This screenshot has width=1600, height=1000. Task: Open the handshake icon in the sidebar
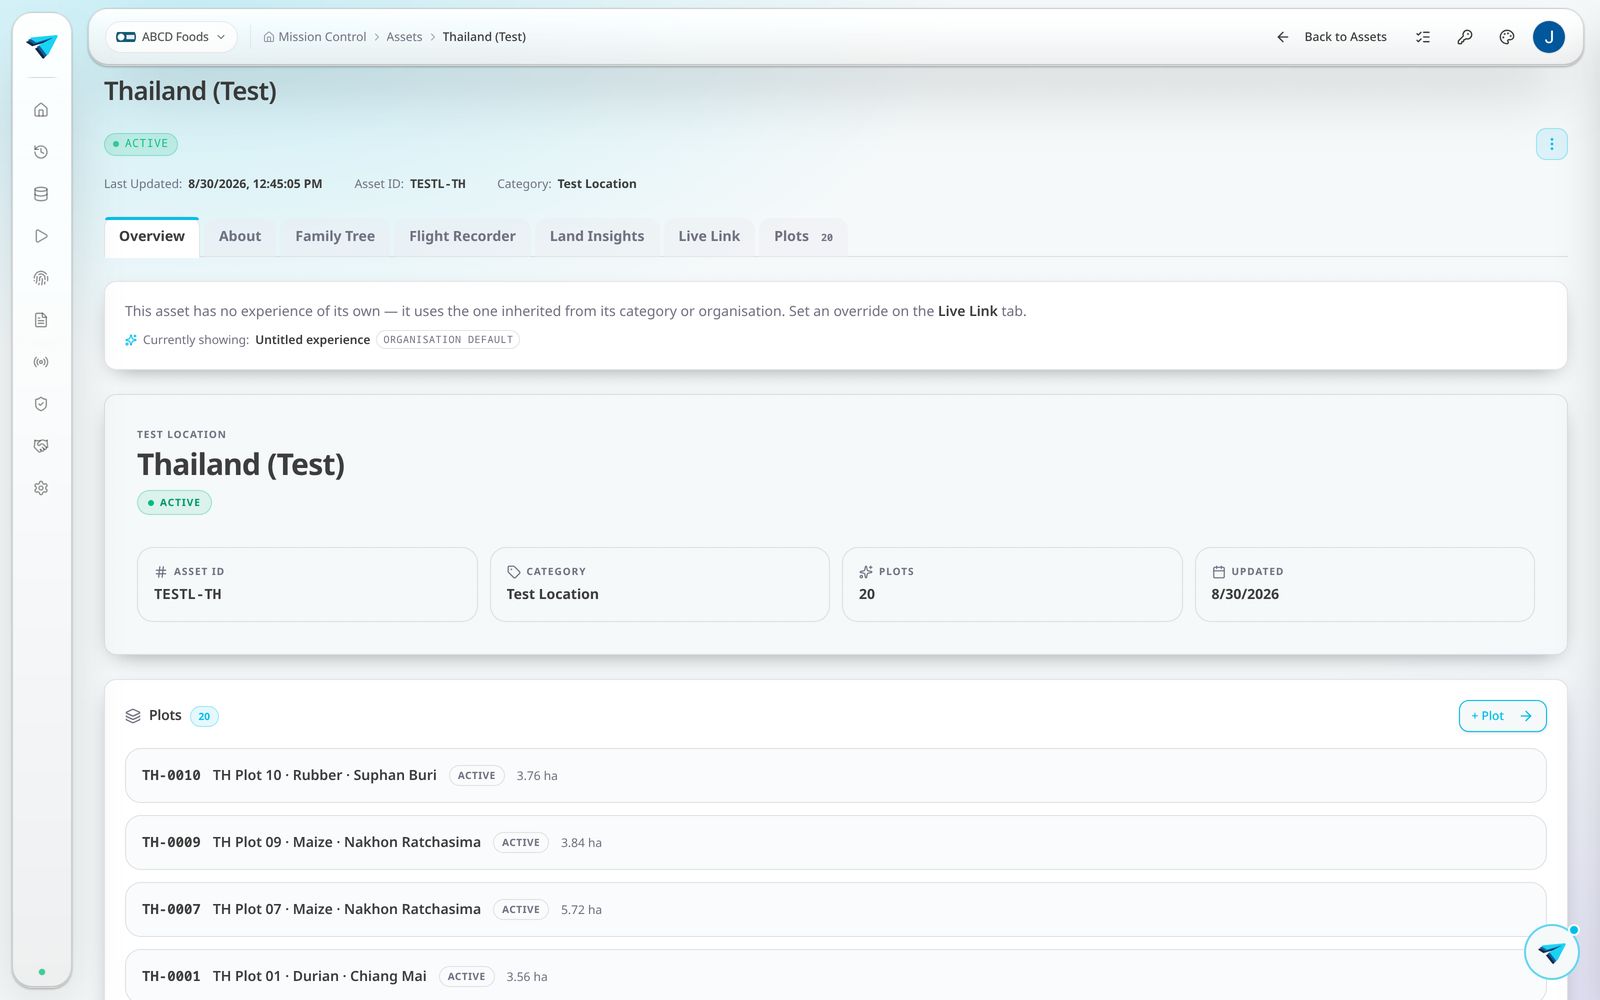tap(41, 446)
